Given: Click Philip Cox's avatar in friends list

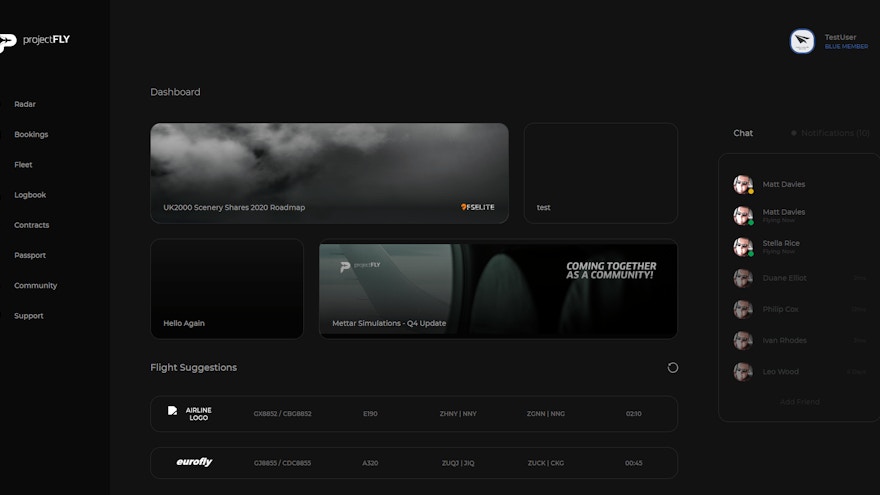Looking at the screenshot, I should 743,309.
